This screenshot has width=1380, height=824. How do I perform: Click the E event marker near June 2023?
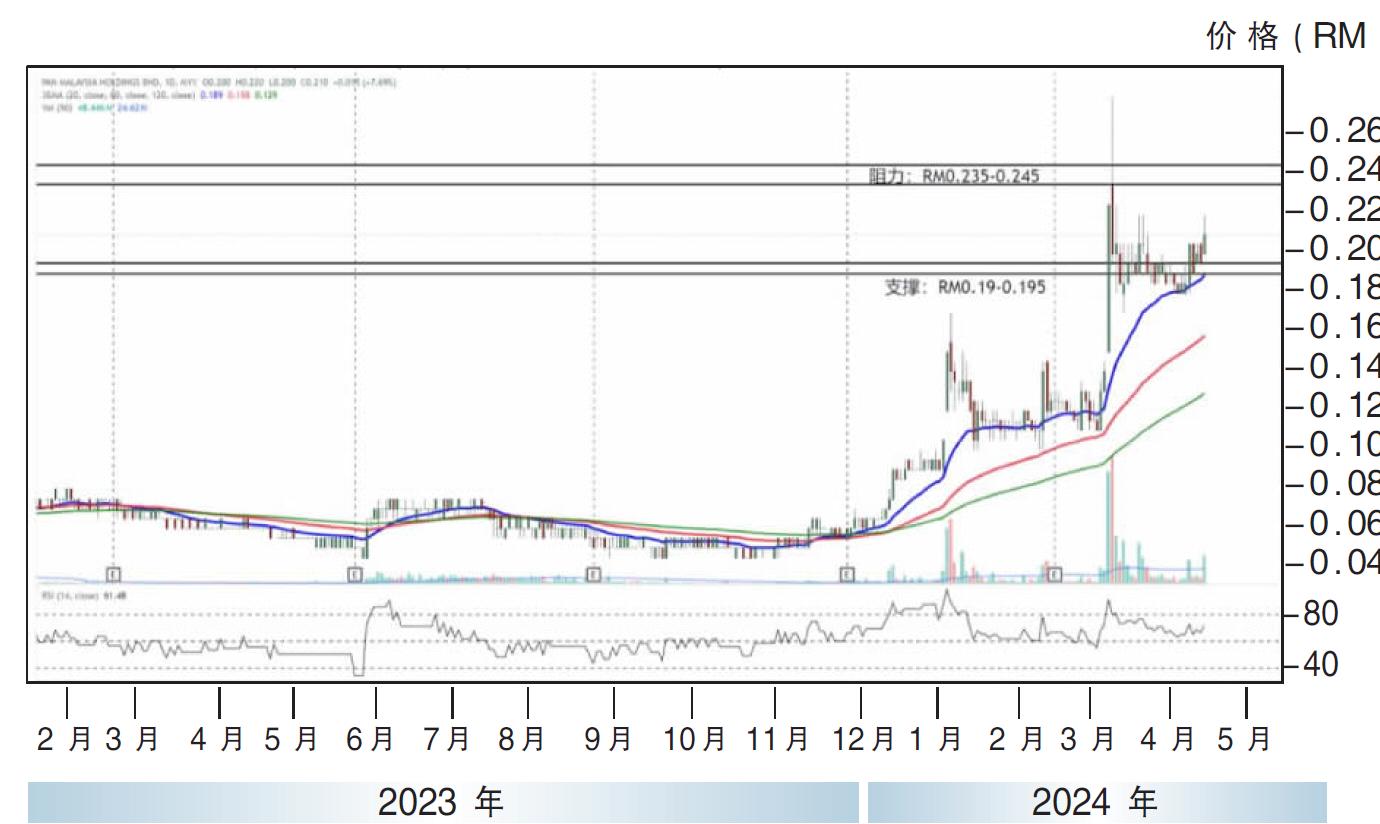(354, 574)
